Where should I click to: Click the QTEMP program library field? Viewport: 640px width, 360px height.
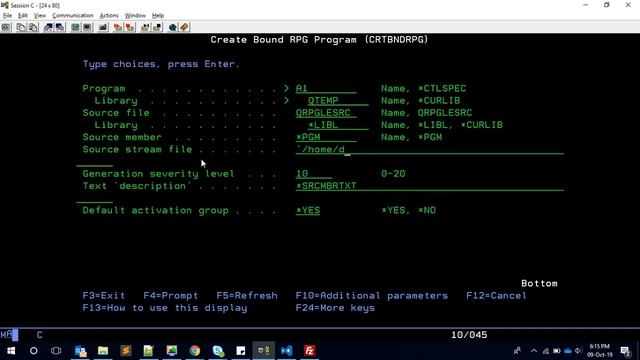(338, 101)
